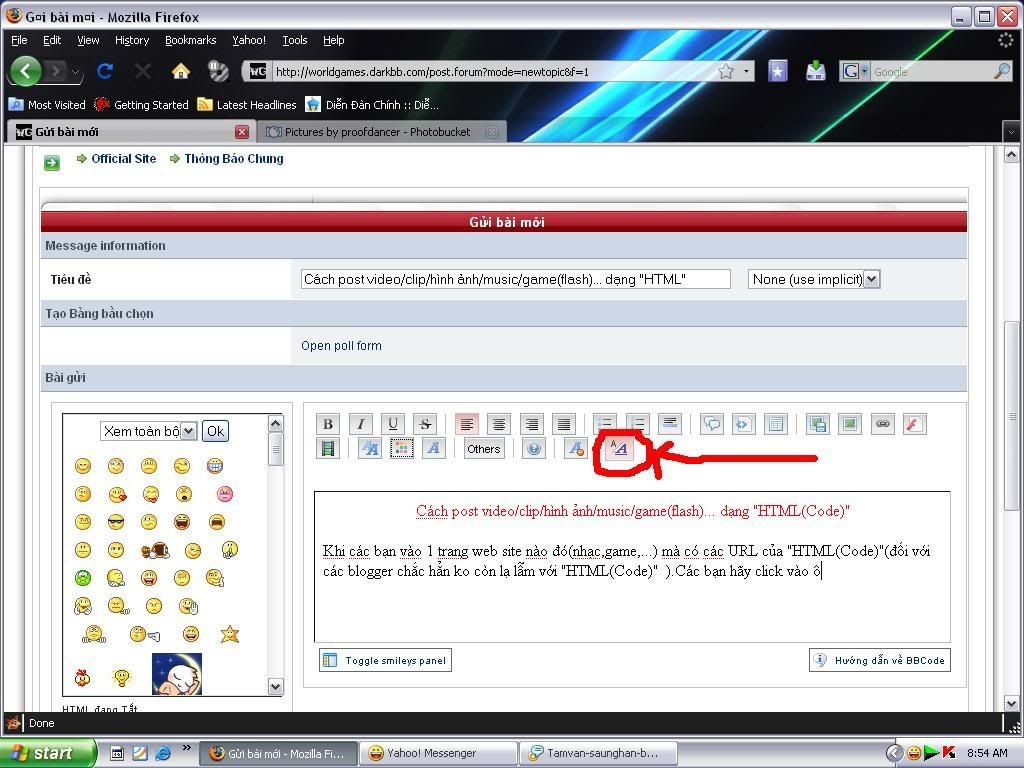The width and height of the screenshot is (1024, 768).
Task: Insert a table into the post
Action: (776, 424)
